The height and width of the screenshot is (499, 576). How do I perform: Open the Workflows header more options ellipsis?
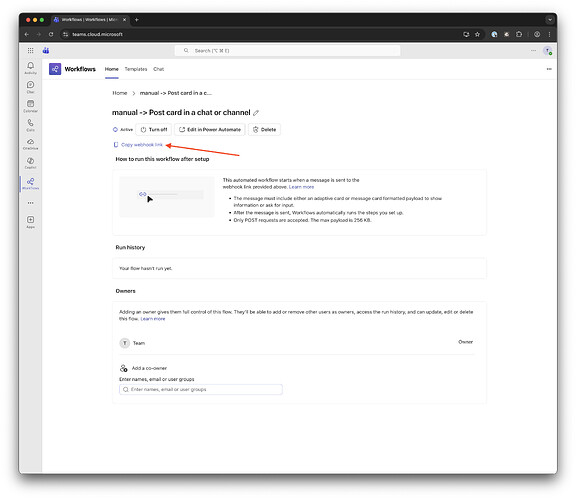(x=549, y=69)
